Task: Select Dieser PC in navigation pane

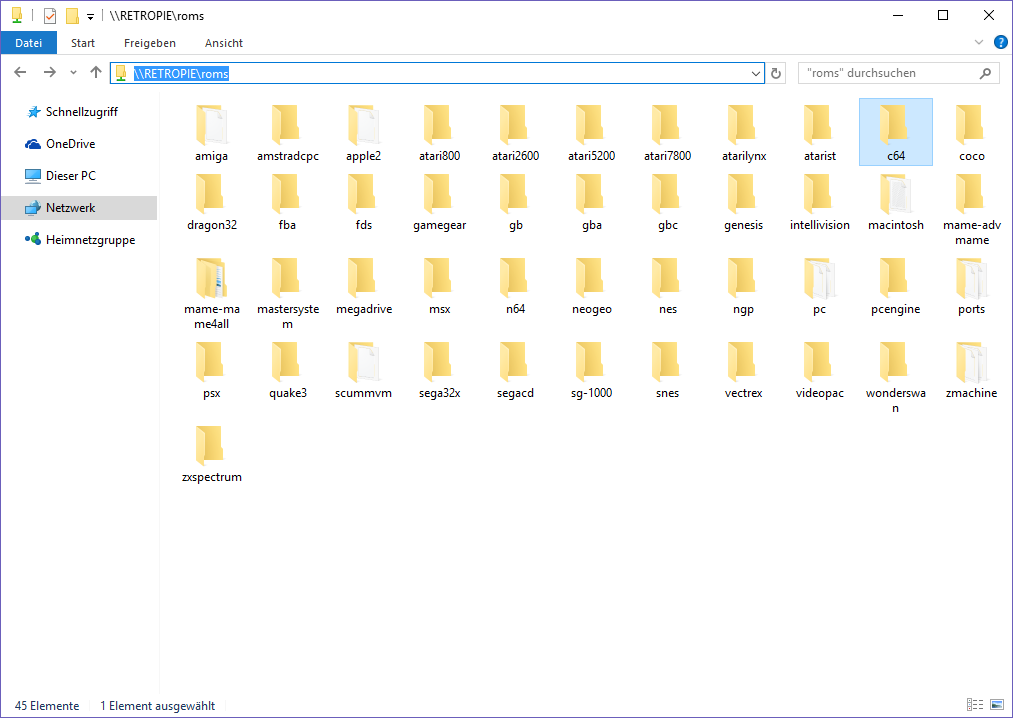Action: (70, 176)
